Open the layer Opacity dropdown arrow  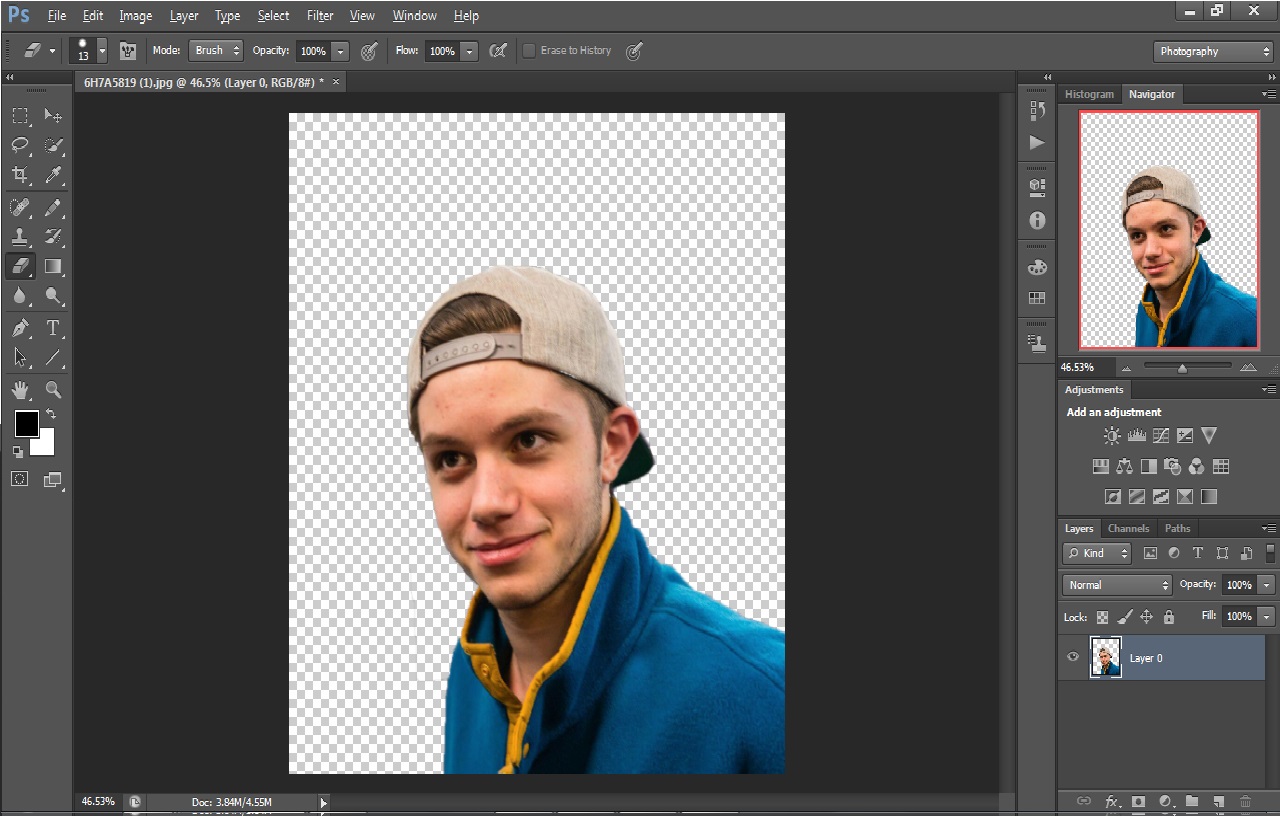coord(1267,585)
